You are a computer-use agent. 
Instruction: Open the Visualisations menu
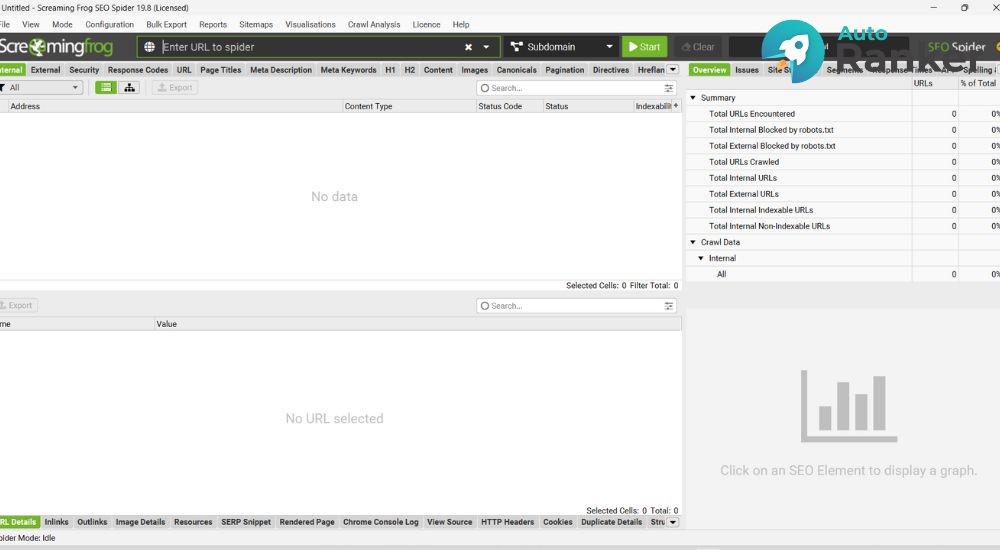tap(310, 24)
